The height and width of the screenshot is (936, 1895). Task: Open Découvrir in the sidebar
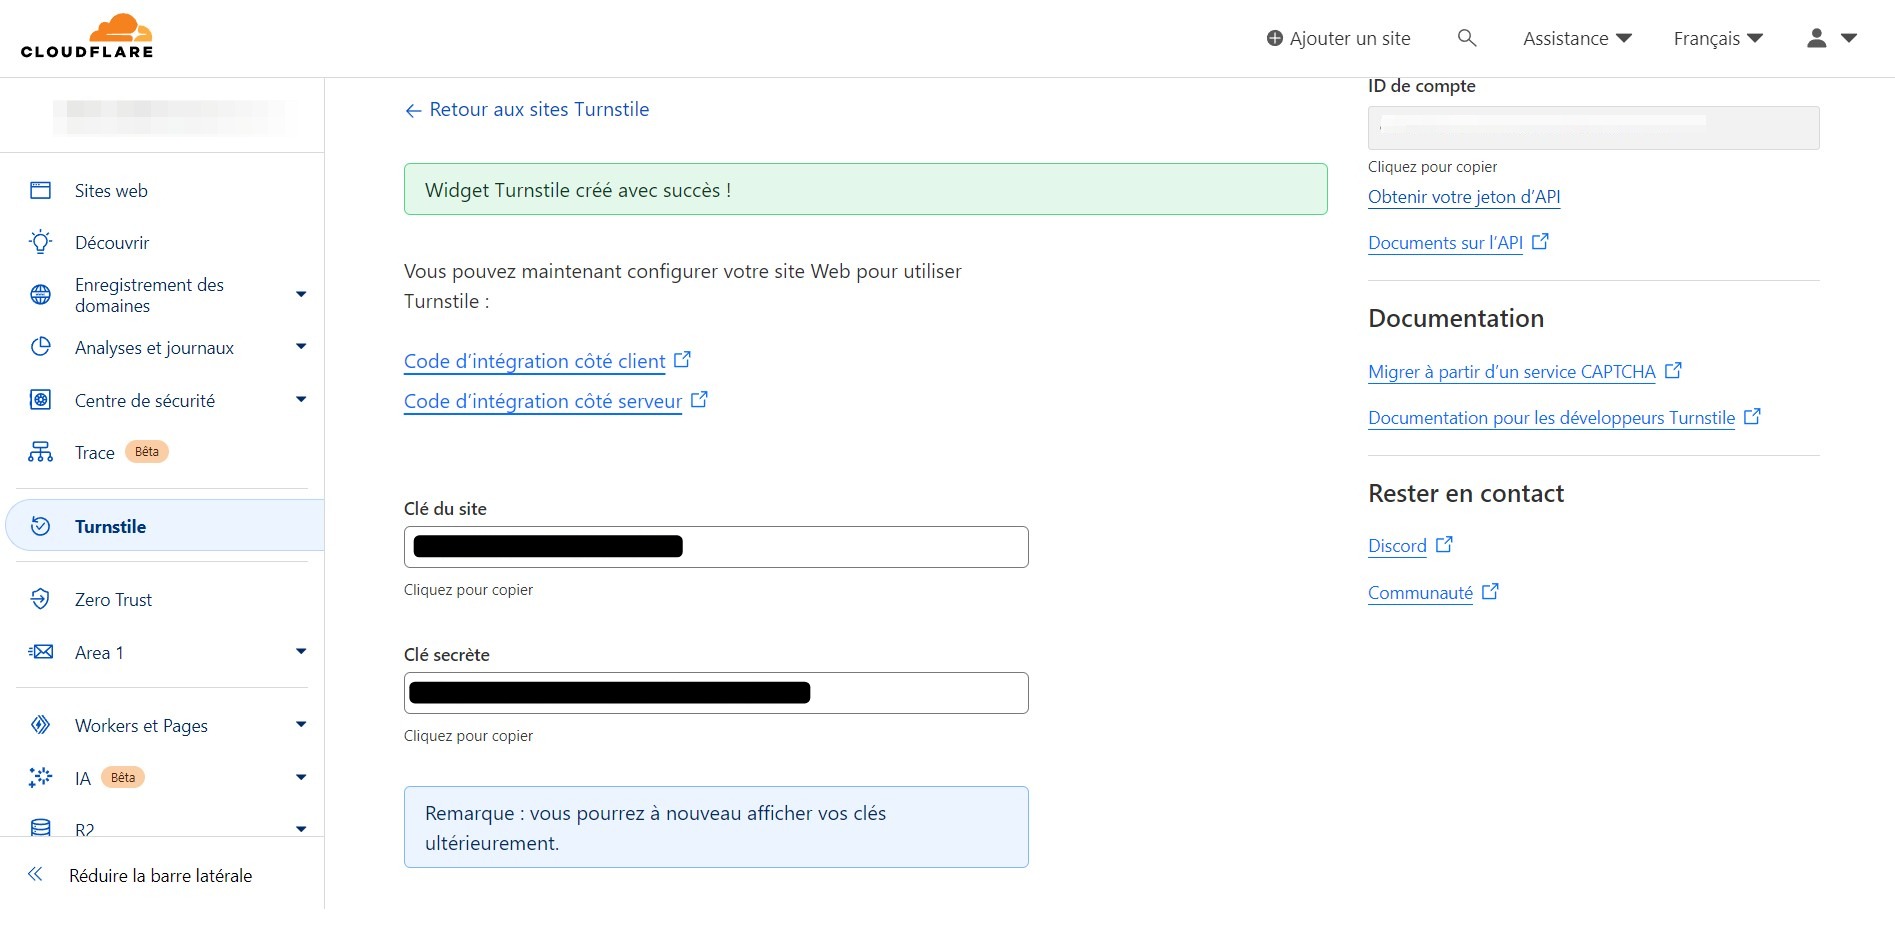pyautogui.click(x=112, y=243)
